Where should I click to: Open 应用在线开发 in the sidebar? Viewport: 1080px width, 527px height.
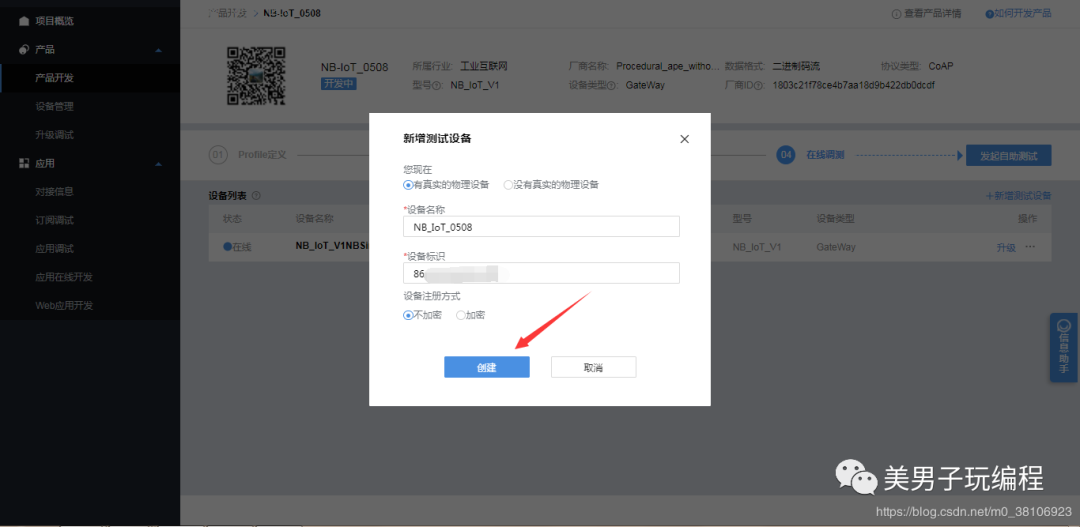(64, 277)
